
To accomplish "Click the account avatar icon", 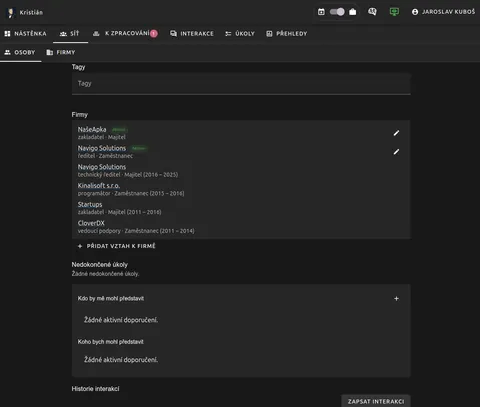I will pos(415,12).
